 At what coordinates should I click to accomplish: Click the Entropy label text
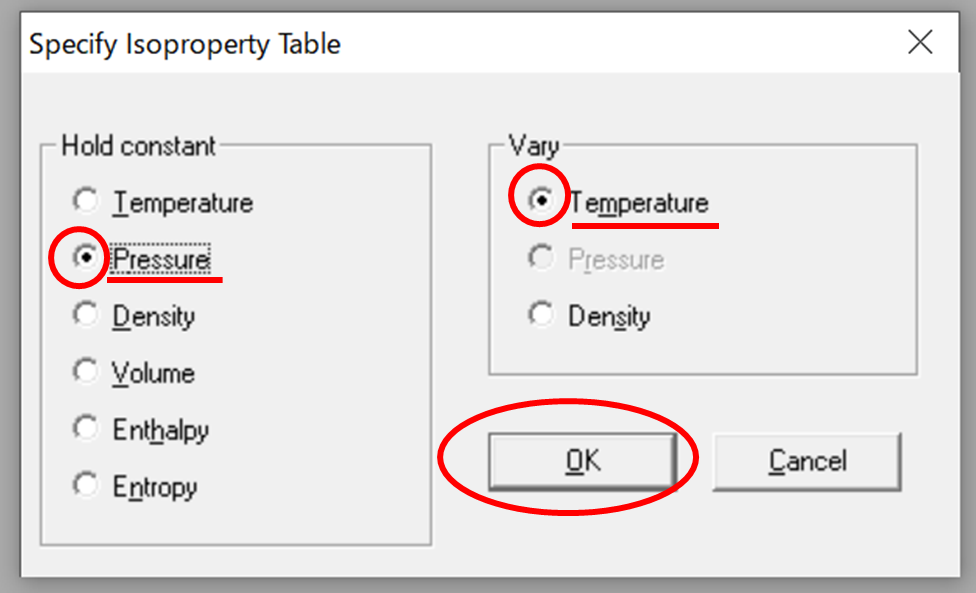pos(155,488)
